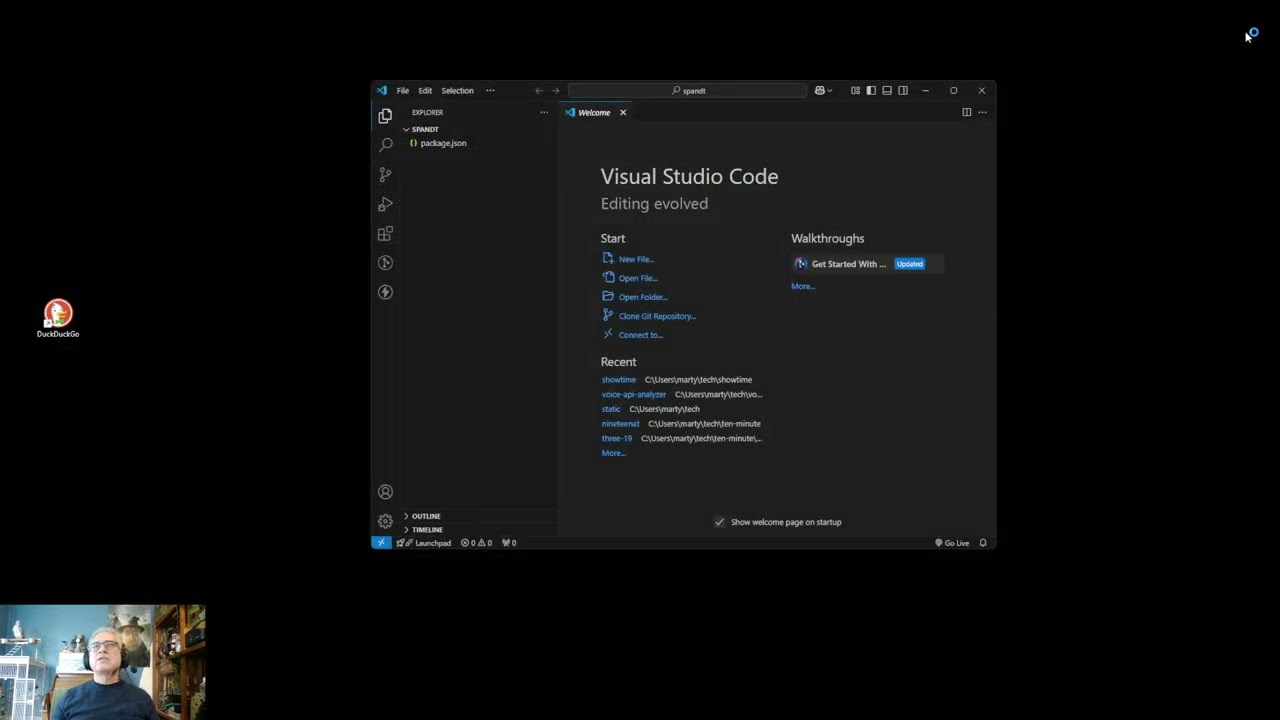Go back with the left arrow

click(539, 91)
